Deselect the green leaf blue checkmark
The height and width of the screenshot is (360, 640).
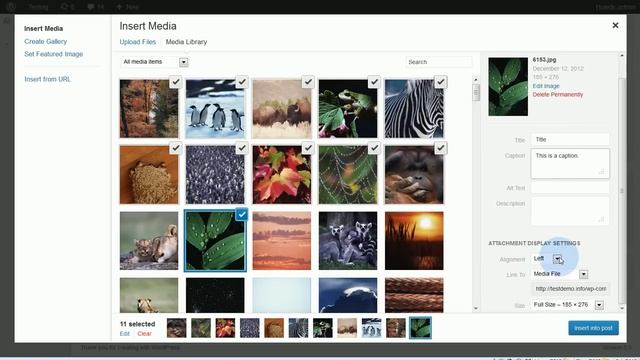(x=242, y=214)
